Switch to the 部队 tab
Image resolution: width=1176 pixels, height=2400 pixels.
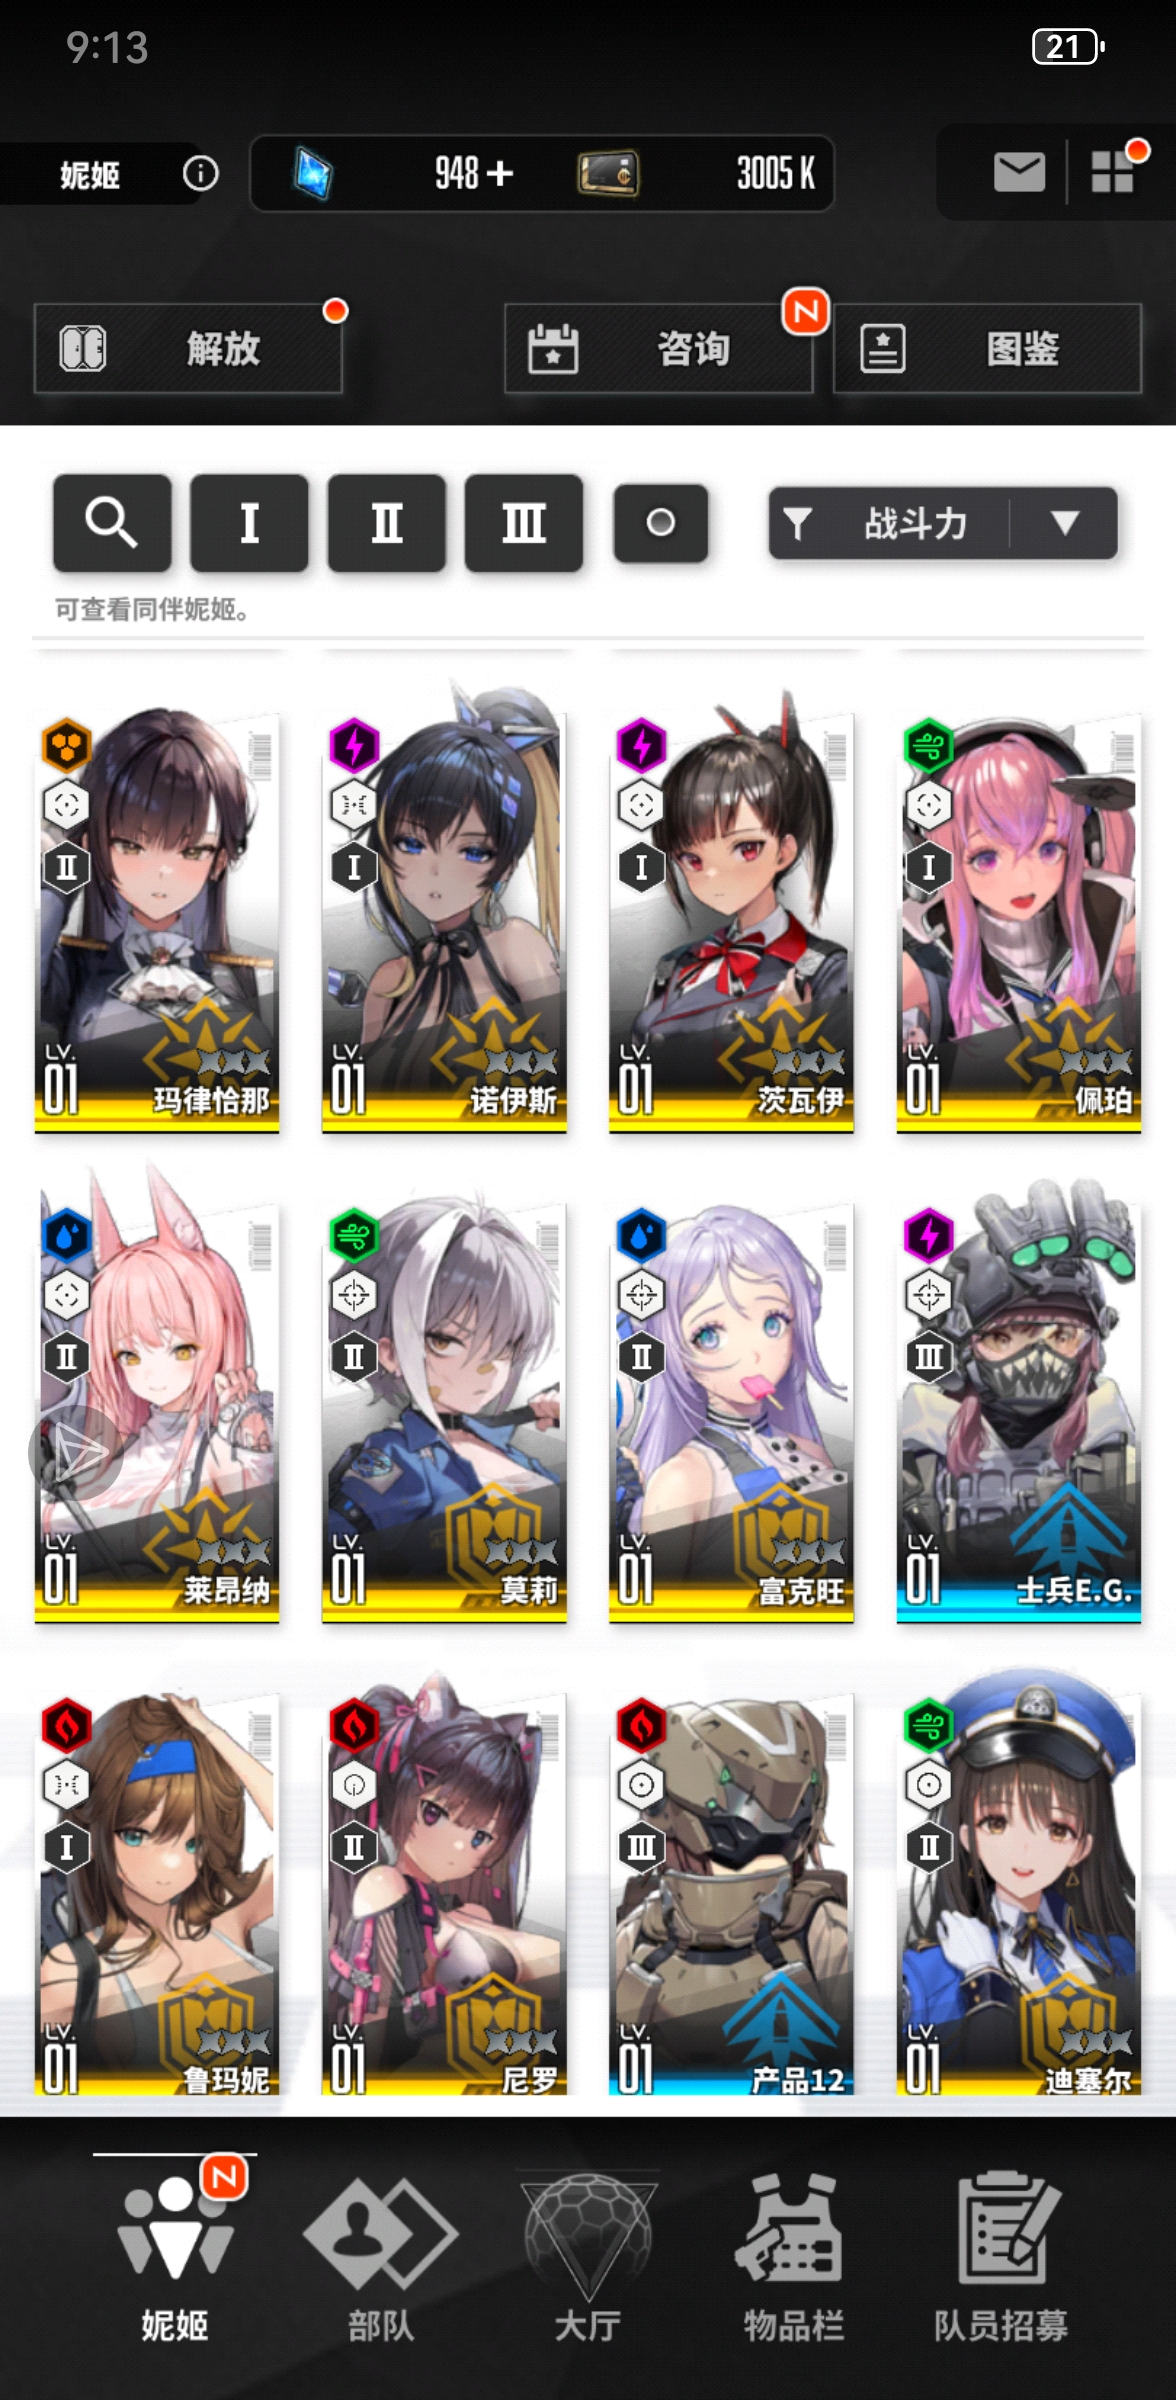380,2256
